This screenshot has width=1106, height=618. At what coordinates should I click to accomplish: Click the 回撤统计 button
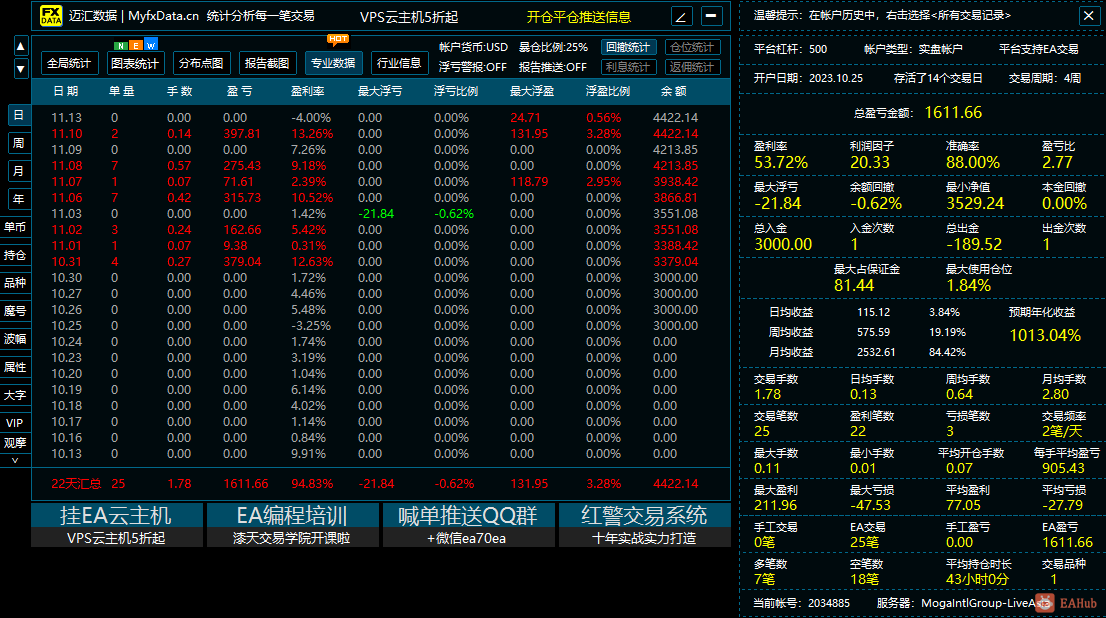[628, 47]
